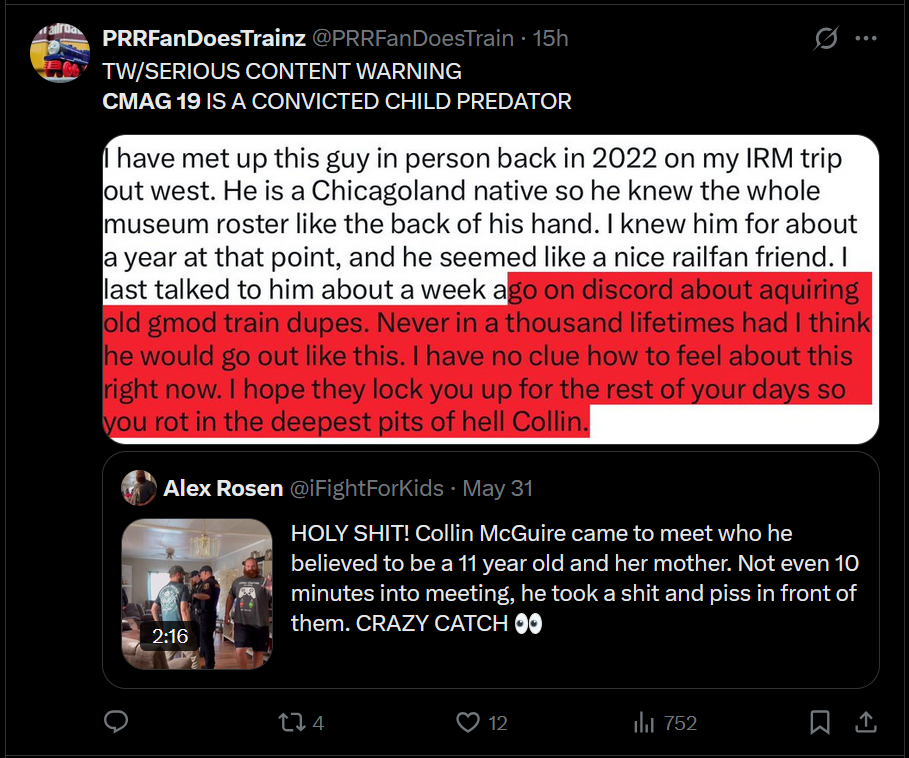909x758 pixels.
Task: Open the PRRFanDoesTrainz train profile avatar
Action: pos(61,53)
